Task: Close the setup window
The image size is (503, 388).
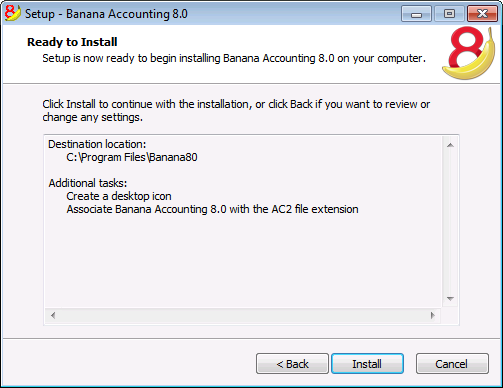Action: 482,14
